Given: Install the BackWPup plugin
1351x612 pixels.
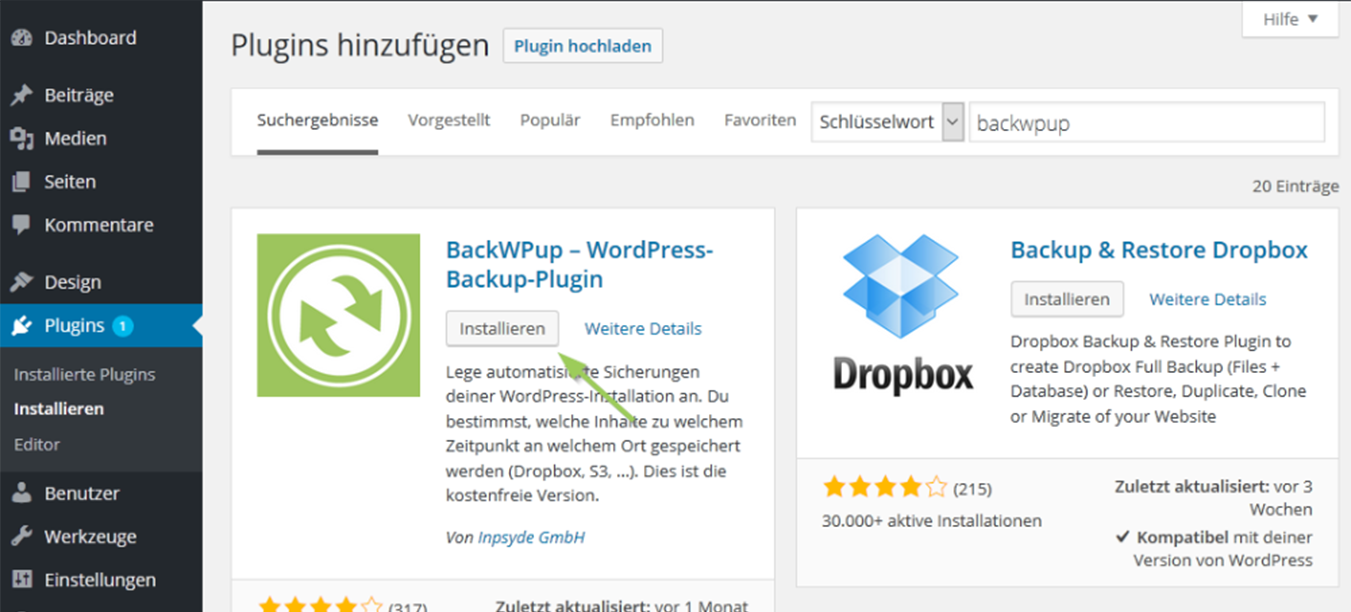Looking at the screenshot, I should tap(502, 328).
